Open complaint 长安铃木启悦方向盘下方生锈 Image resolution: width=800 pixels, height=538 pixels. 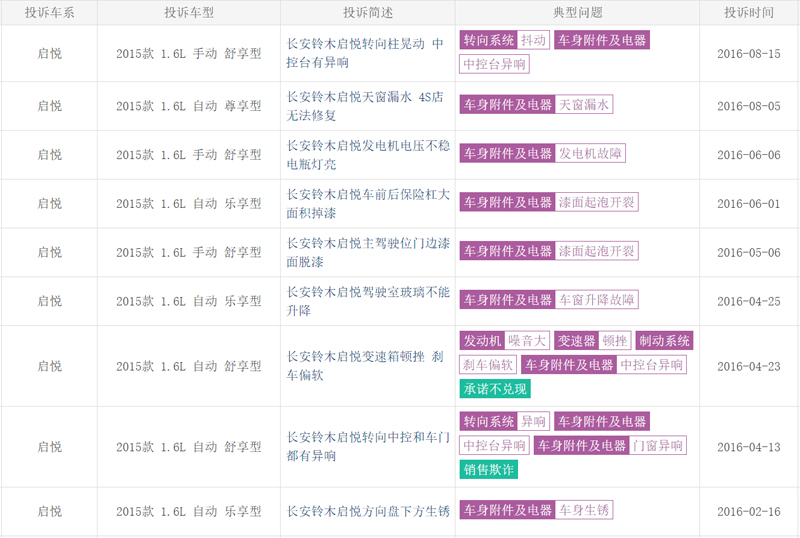pyautogui.click(x=368, y=511)
